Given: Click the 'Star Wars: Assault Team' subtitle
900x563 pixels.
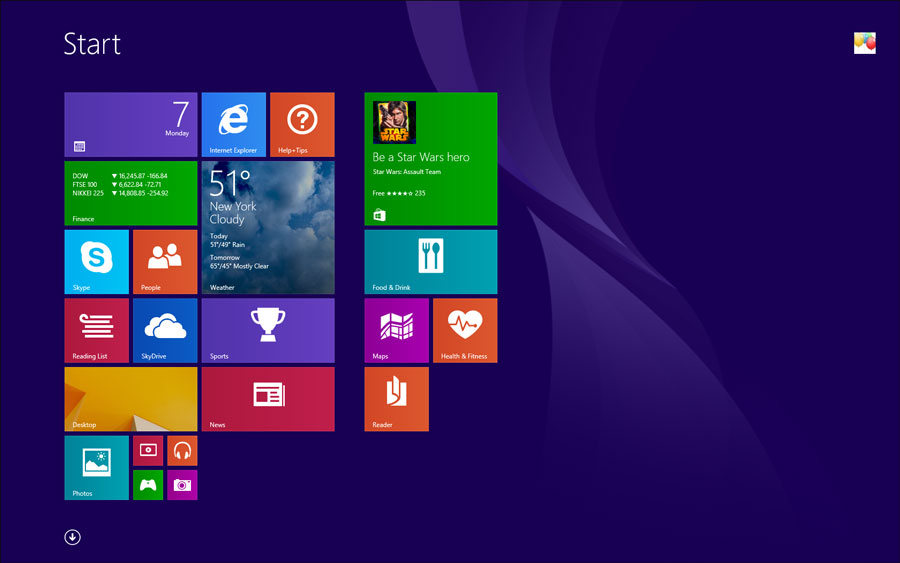Looking at the screenshot, I should pos(406,172).
